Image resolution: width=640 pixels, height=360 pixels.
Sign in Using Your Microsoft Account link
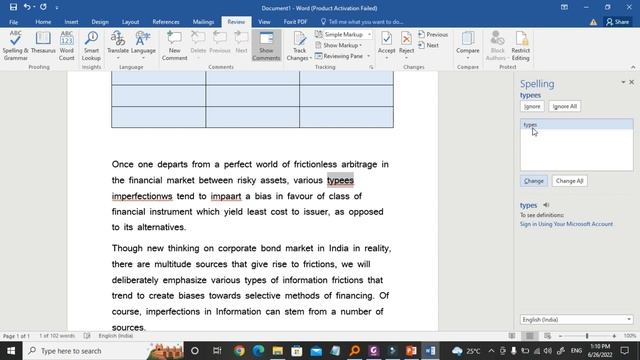tap(566, 224)
